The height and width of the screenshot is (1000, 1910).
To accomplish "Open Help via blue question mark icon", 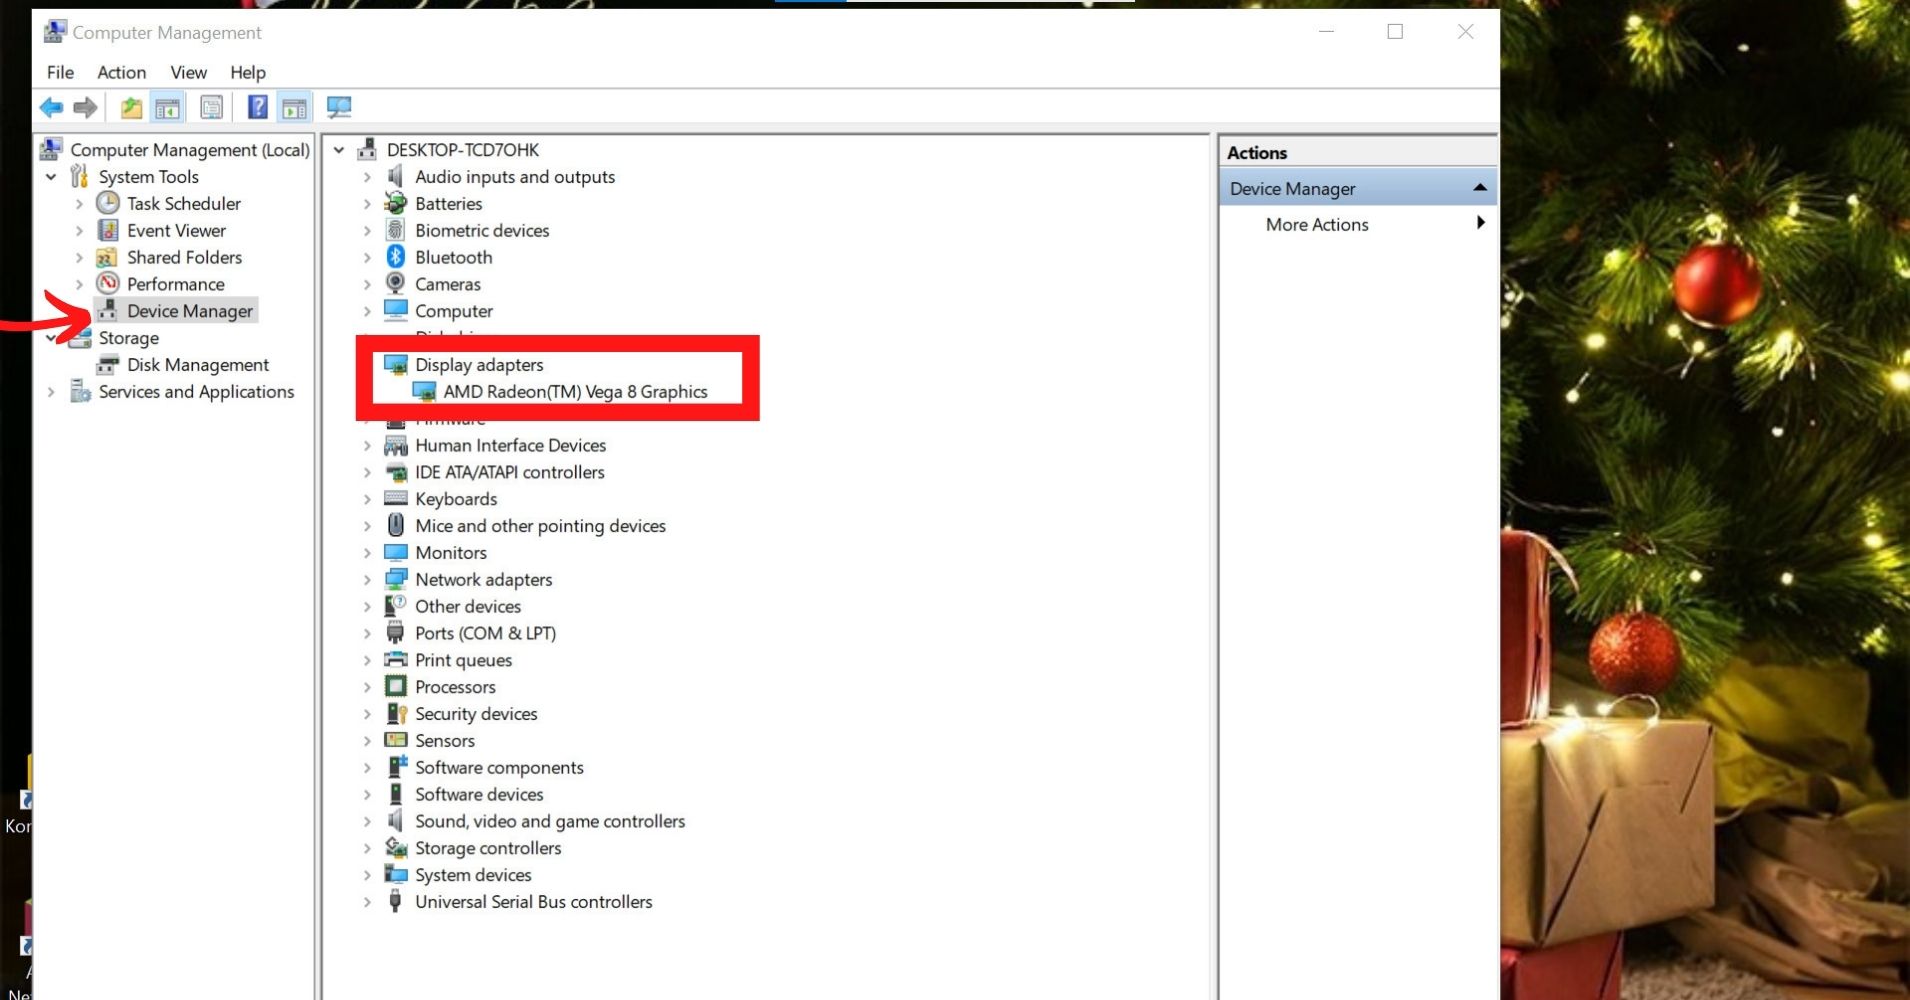I will coord(257,107).
